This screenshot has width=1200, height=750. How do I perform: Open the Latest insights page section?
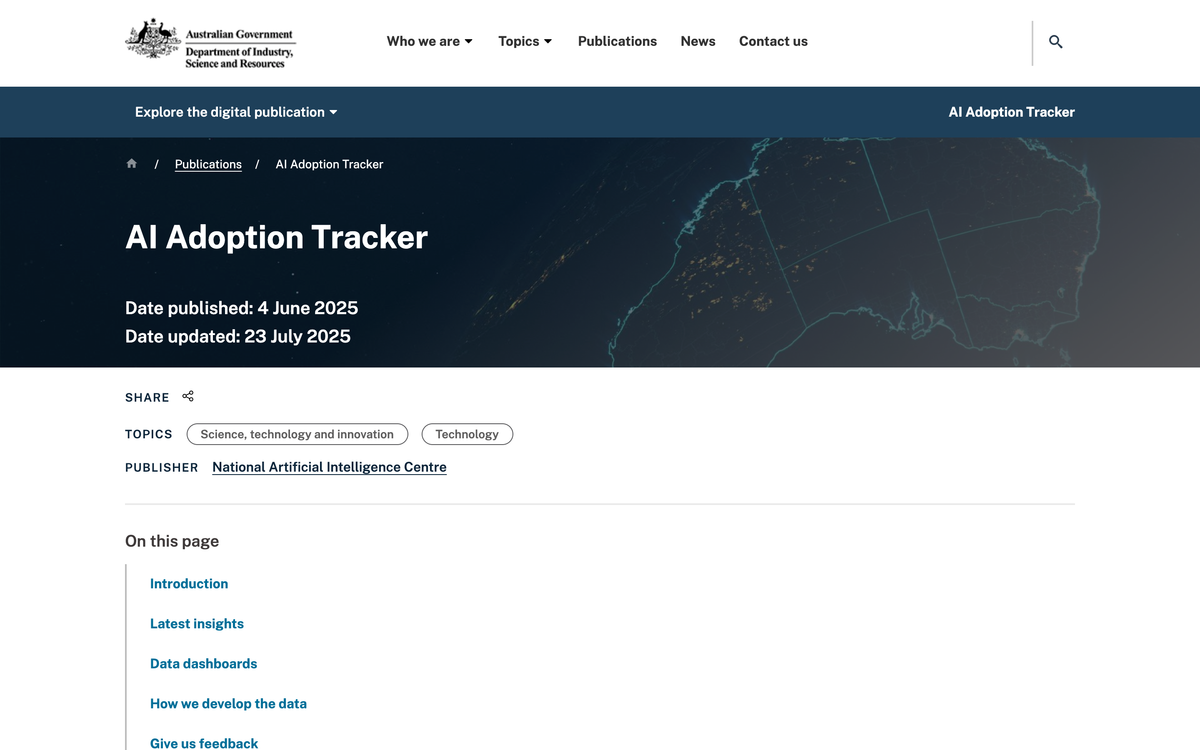click(197, 623)
